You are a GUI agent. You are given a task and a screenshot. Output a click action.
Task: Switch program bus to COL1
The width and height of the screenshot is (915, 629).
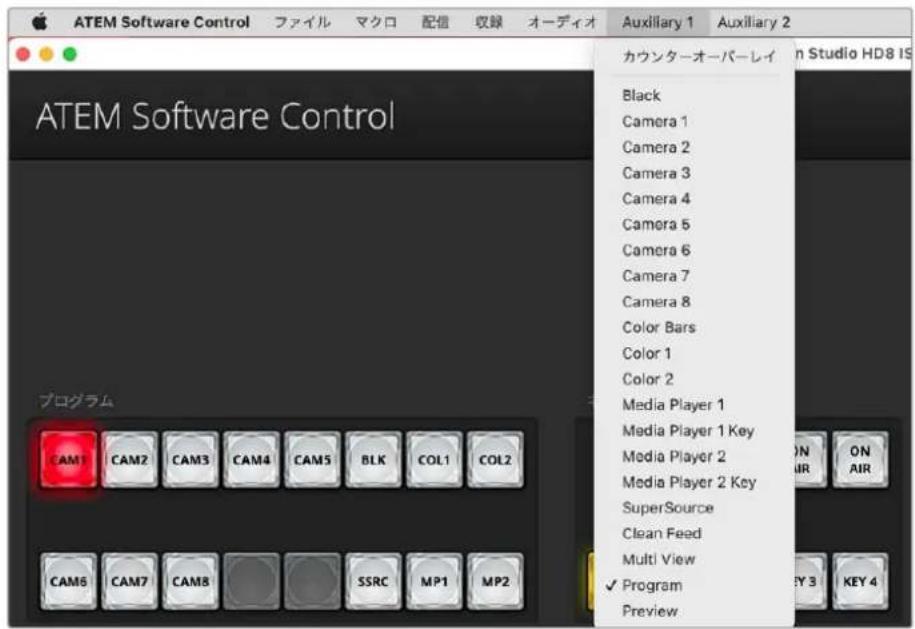[x=434, y=460]
